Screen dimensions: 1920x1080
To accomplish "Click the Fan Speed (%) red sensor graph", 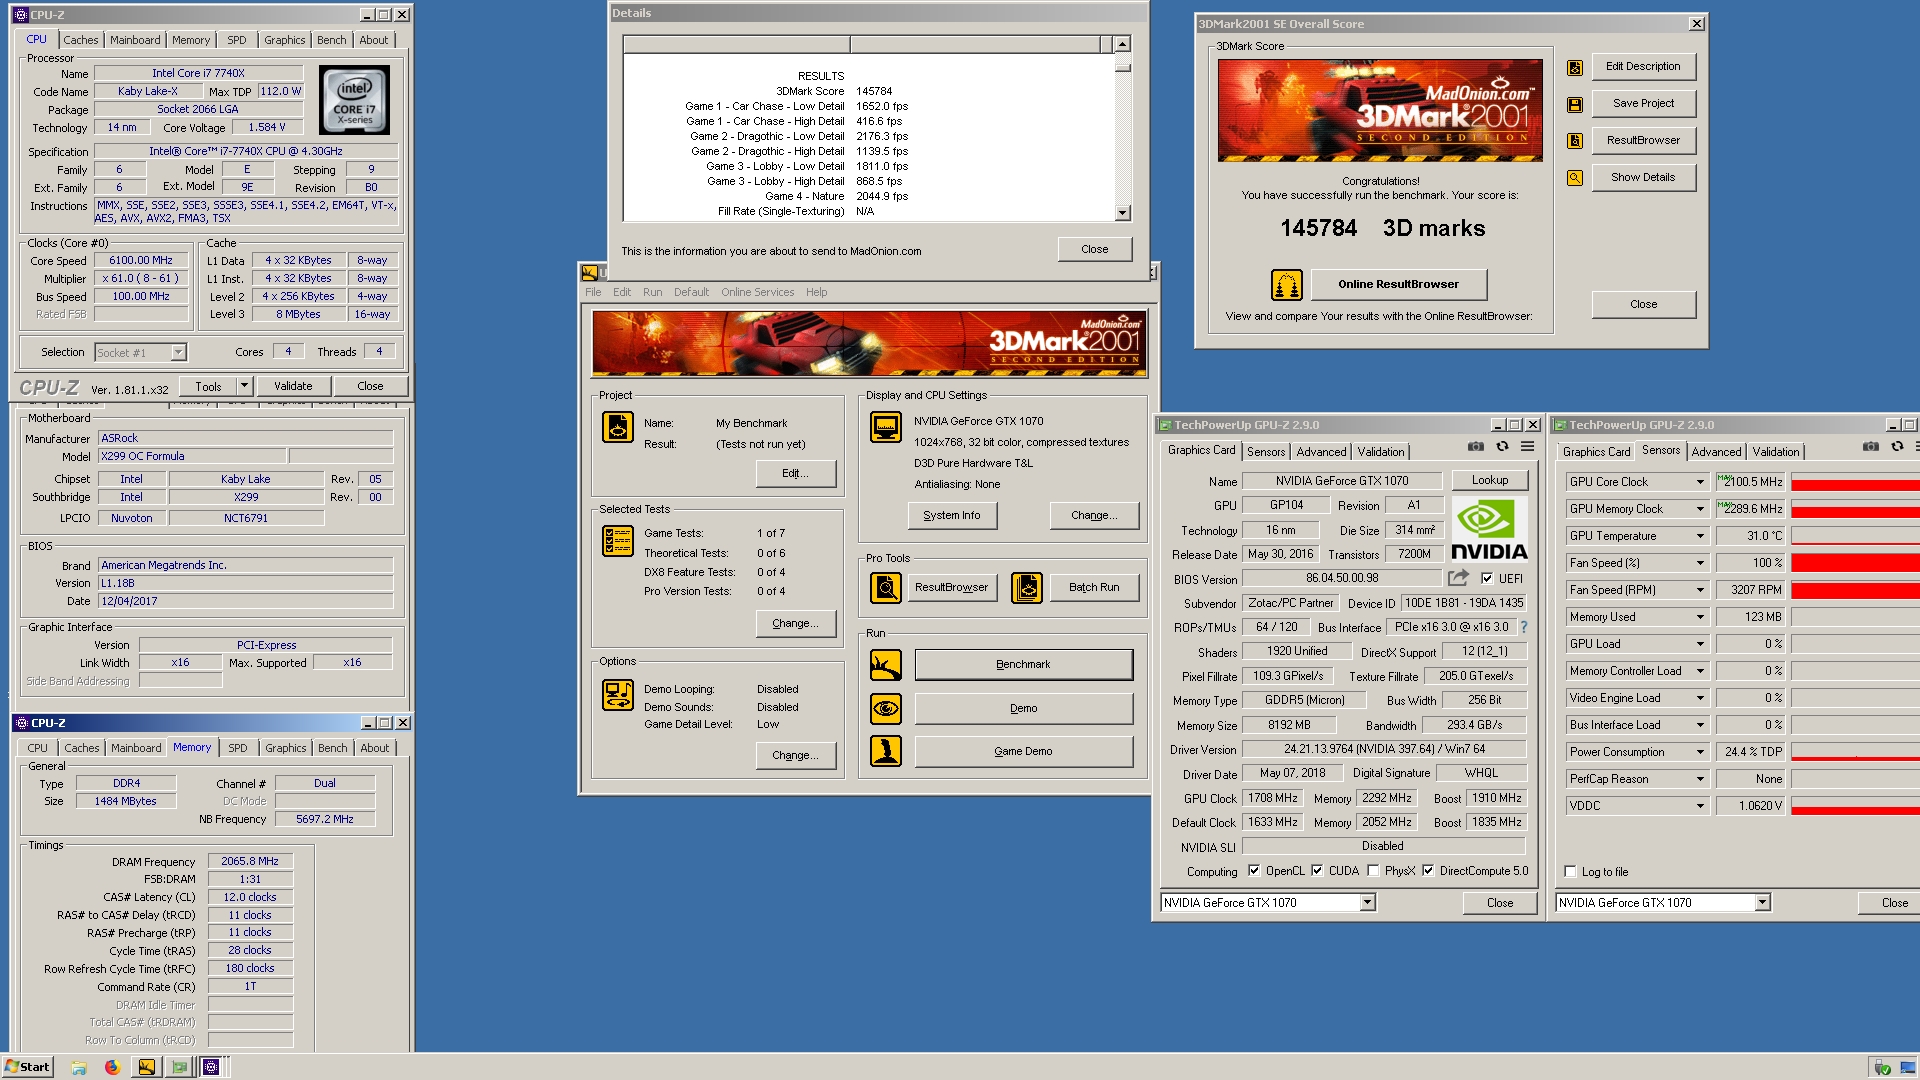I will [1855, 563].
